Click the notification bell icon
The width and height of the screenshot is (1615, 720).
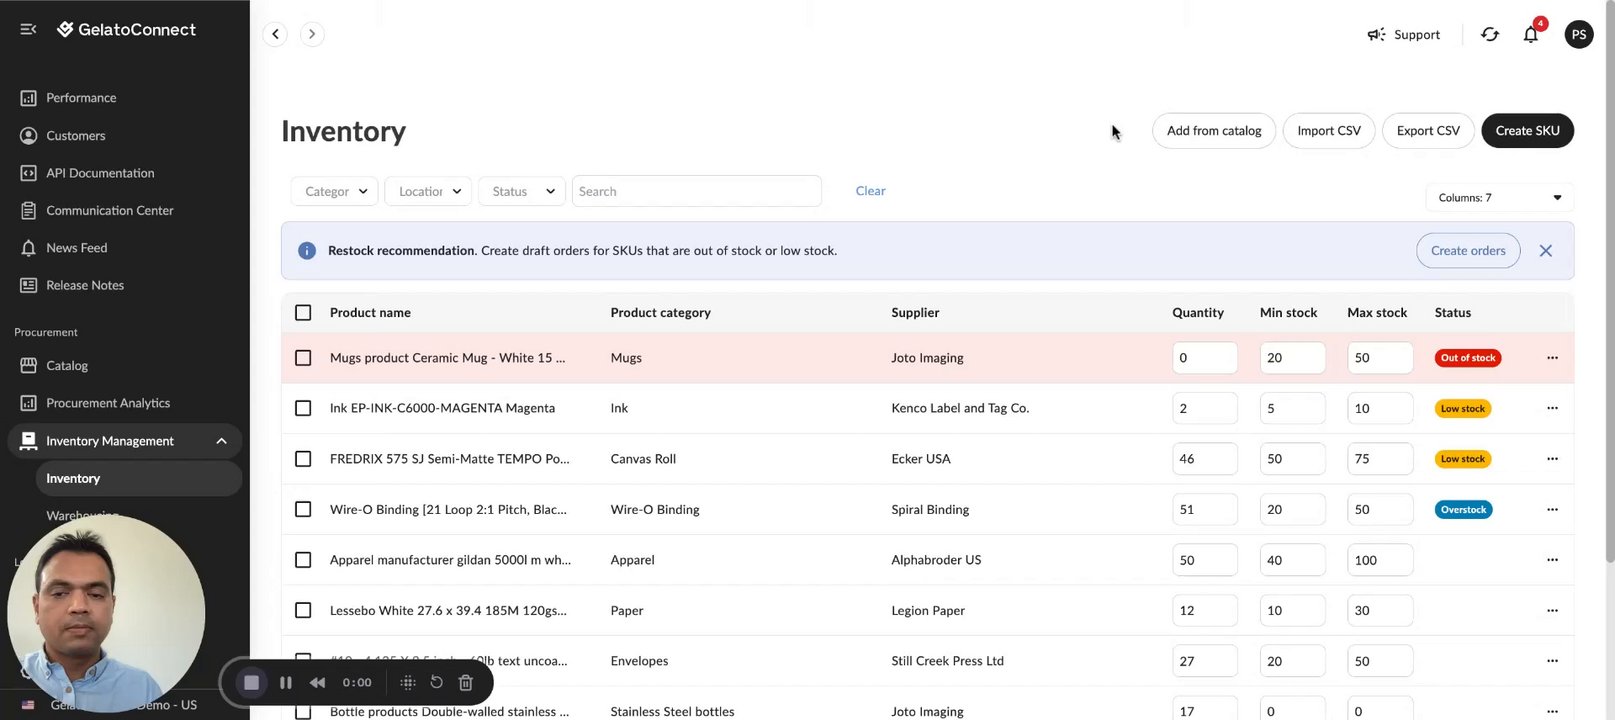[1530, 35]
